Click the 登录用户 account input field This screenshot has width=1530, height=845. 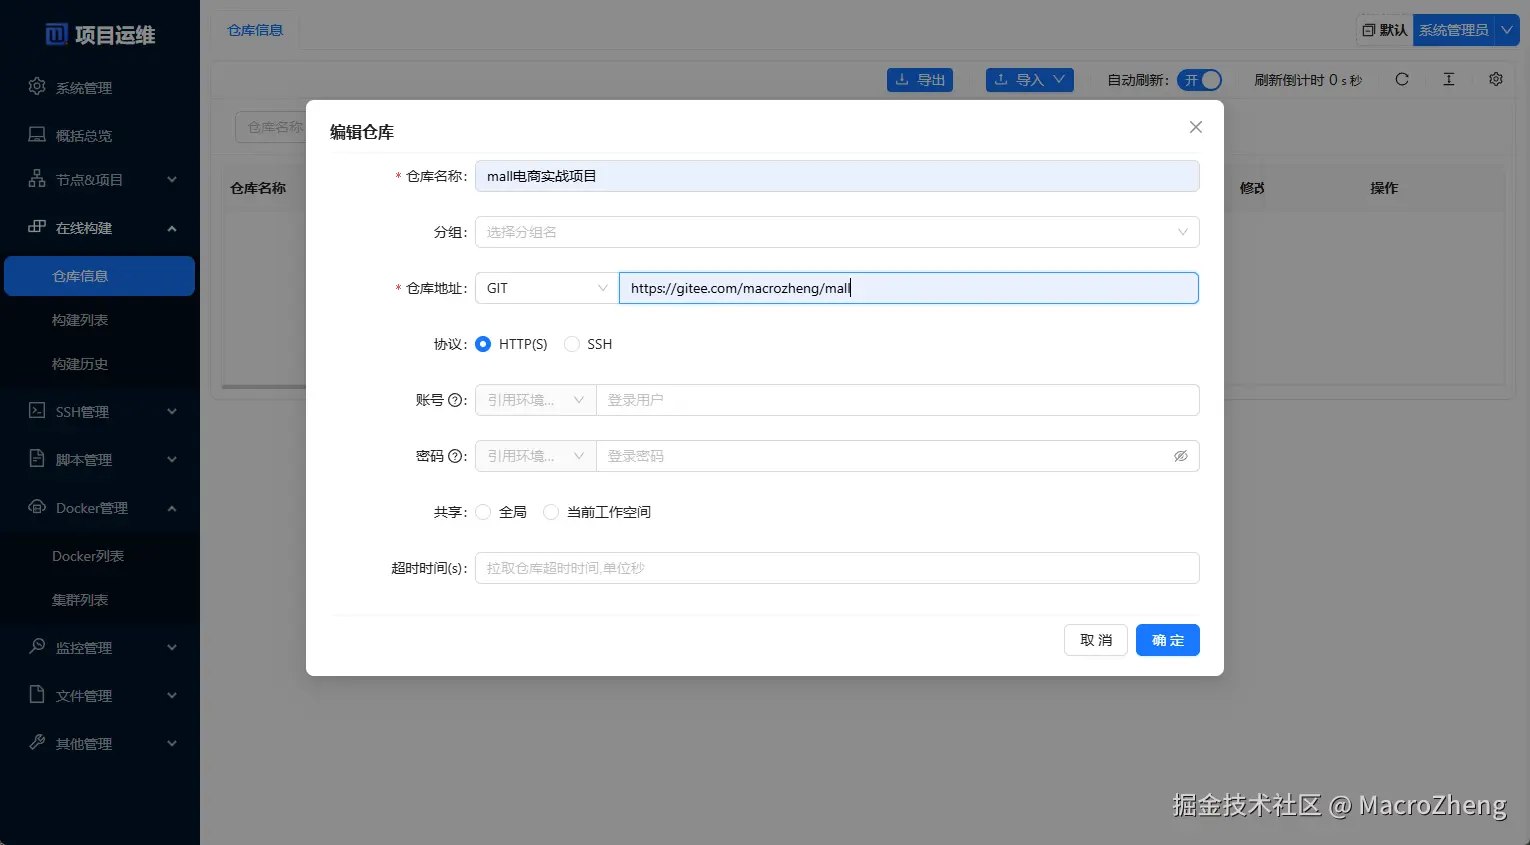coord(898,400)
